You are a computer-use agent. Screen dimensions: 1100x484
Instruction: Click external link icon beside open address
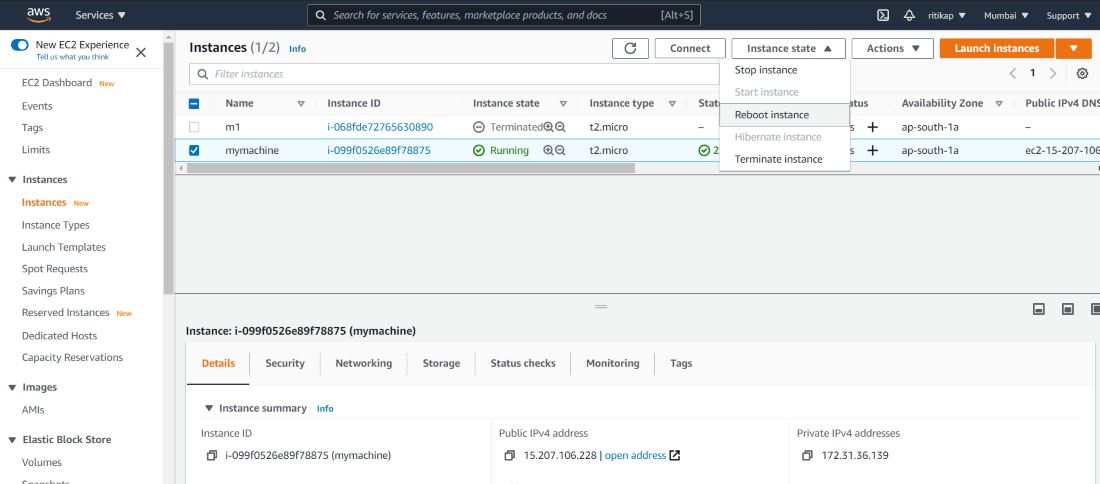tap(675, 455)
